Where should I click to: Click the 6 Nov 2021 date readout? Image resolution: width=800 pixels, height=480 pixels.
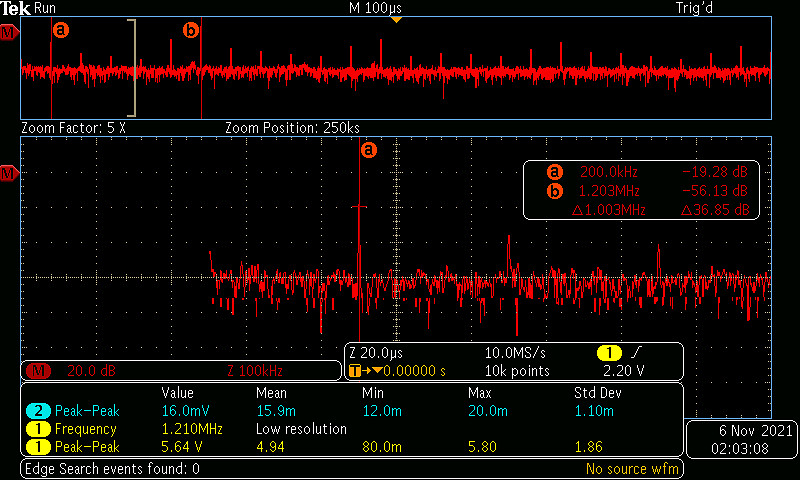(x=756, y=431)
